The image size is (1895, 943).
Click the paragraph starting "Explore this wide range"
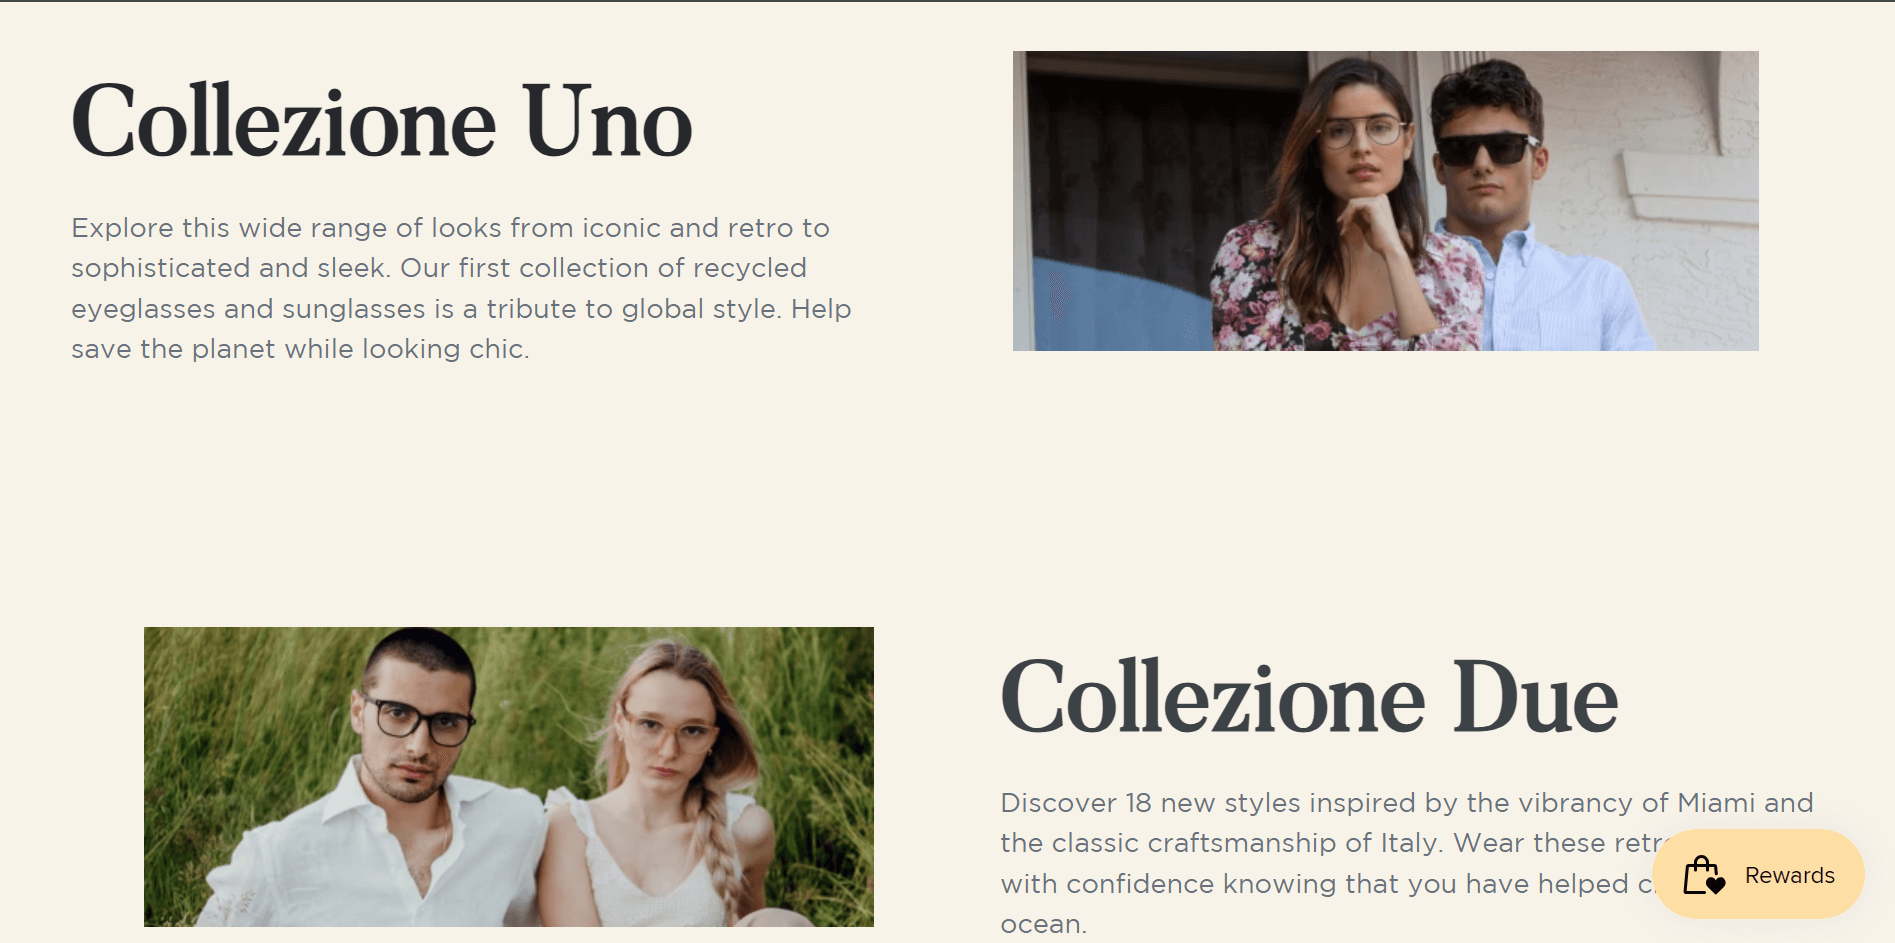460,288
